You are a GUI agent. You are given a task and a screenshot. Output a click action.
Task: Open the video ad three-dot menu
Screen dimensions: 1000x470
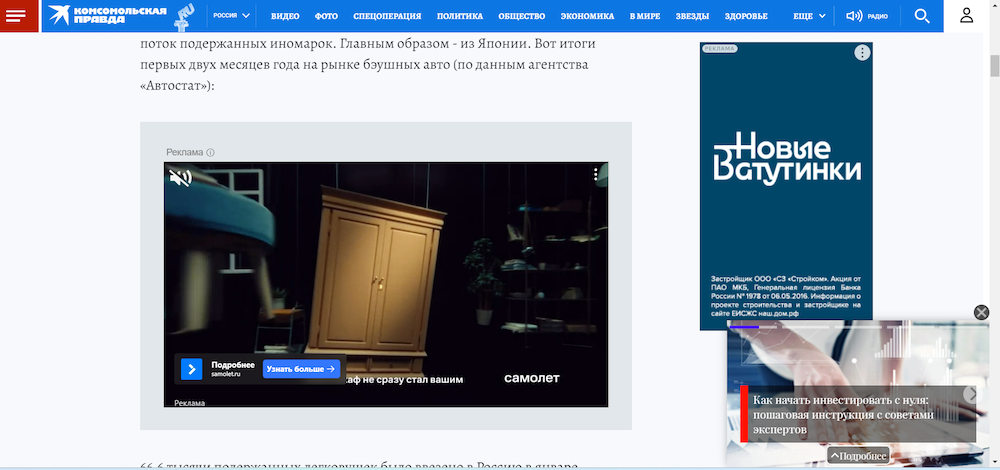point(595,175)
